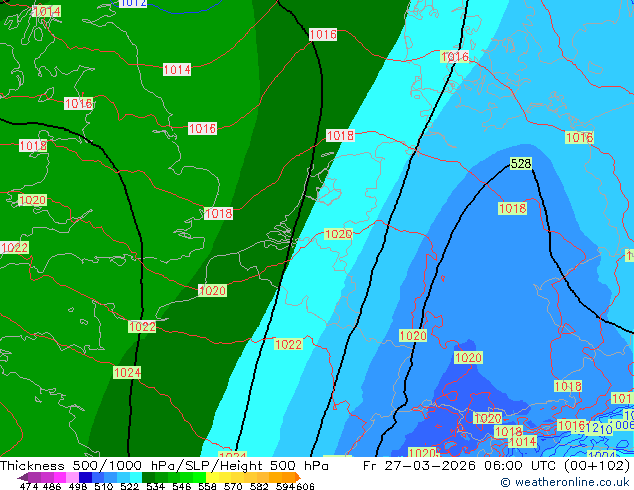Pick the bright yellow legend swatch above 558

click(x=212, y=477)
